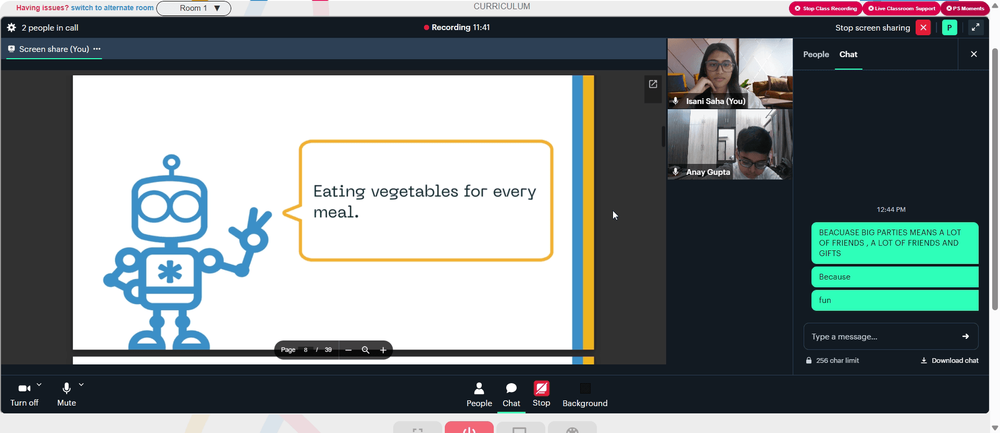Turn off the camera
The width and height of the screenshot is (1000, 433).
pyautogui.click(x=24, y=394)
